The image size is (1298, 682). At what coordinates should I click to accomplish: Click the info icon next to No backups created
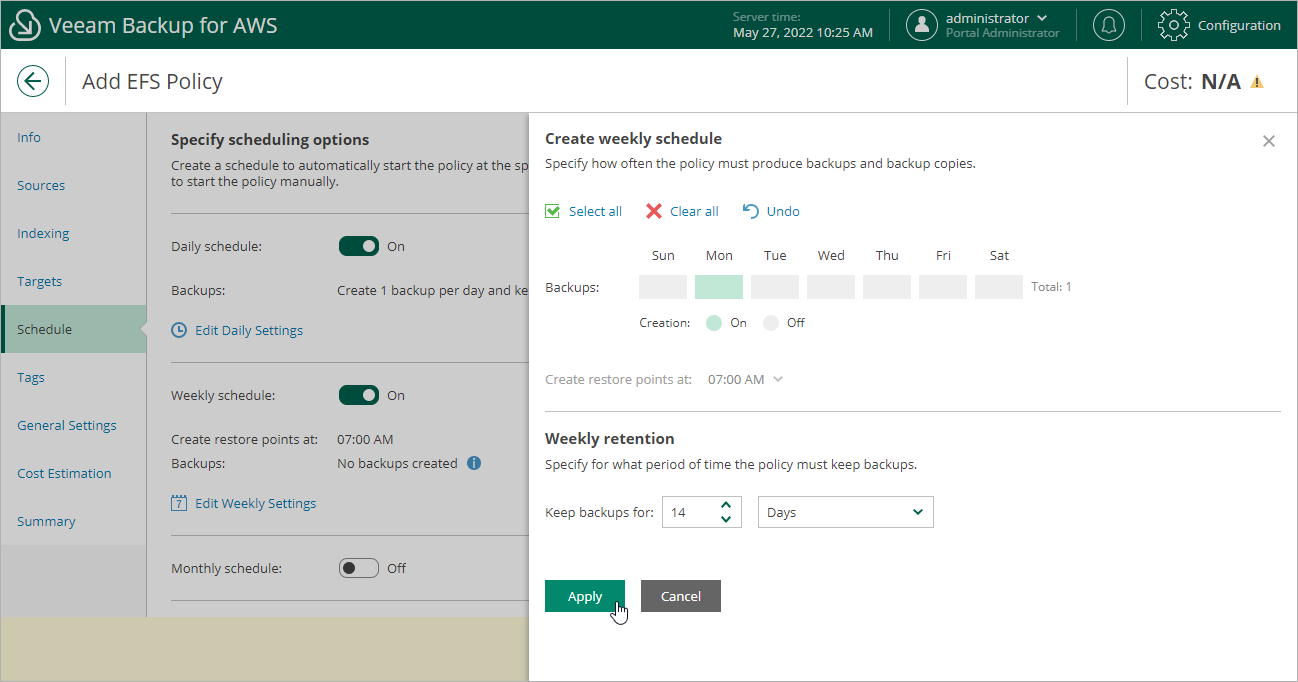(474, 463)
